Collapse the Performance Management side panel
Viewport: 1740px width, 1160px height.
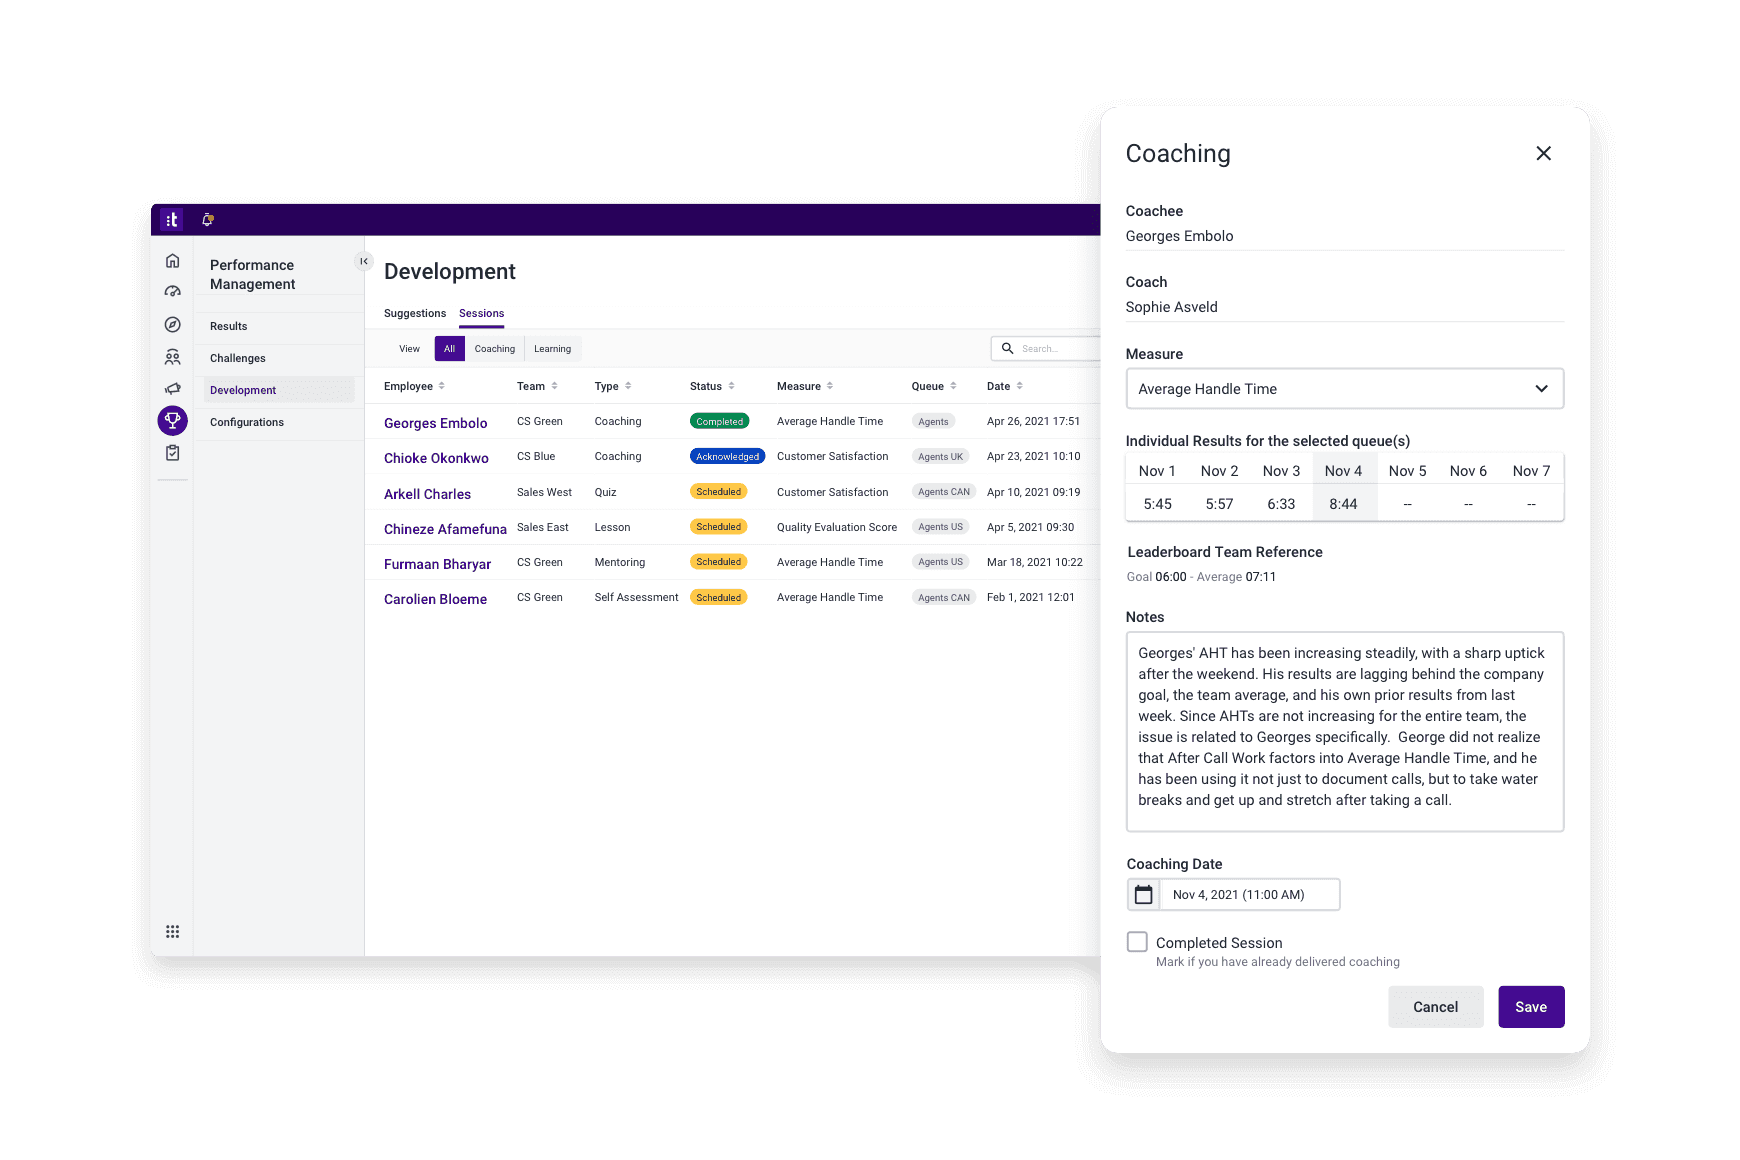point(364,261)
